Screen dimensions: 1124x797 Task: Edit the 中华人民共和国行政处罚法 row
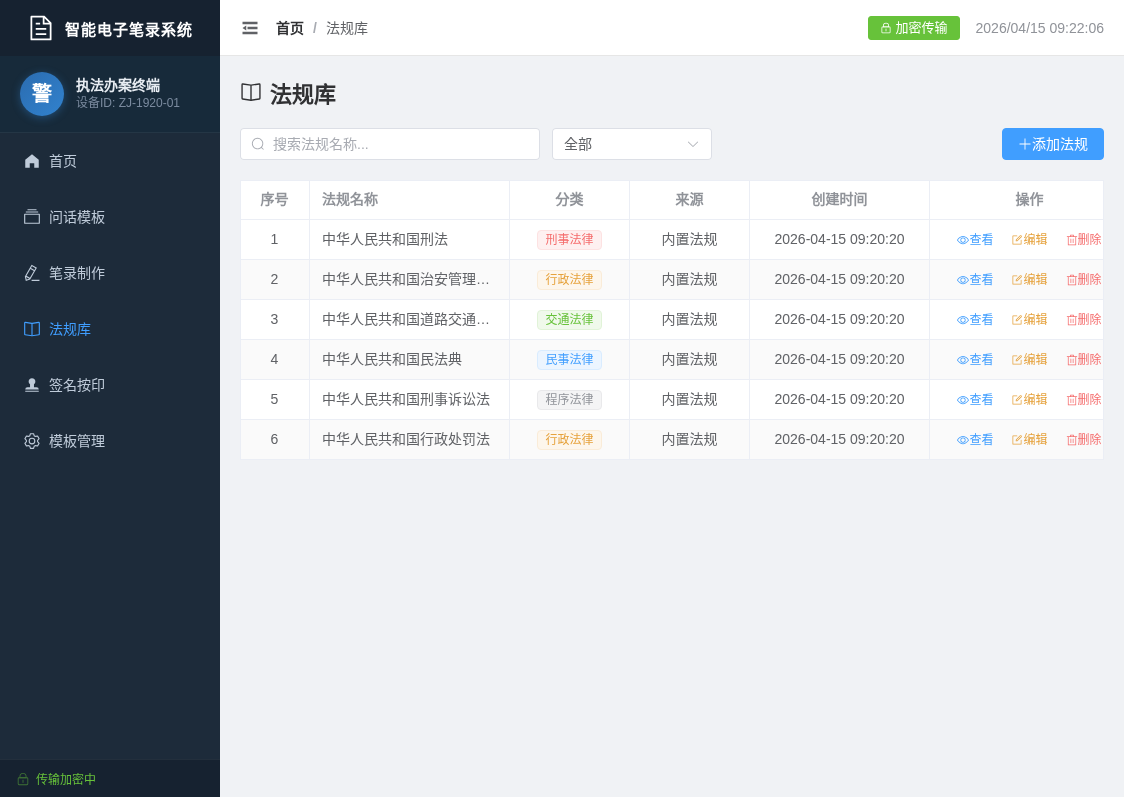click(1029, 439)
